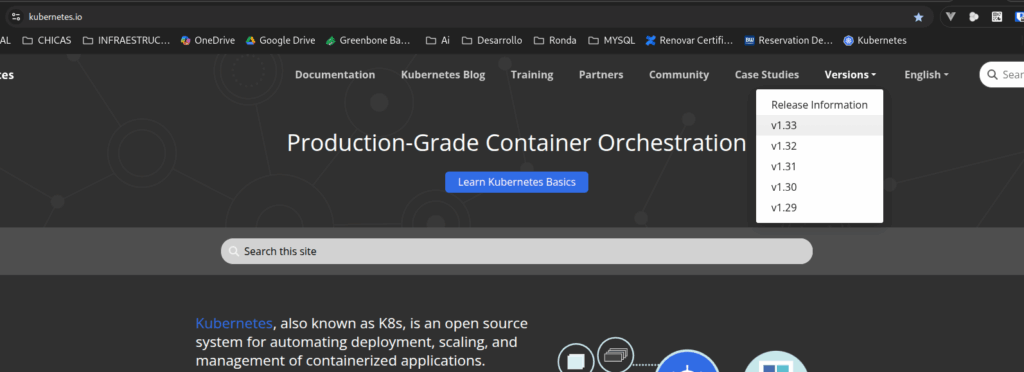Click the bookmark star icon in address bar
1024x372 pixels.
click(918, 17)
